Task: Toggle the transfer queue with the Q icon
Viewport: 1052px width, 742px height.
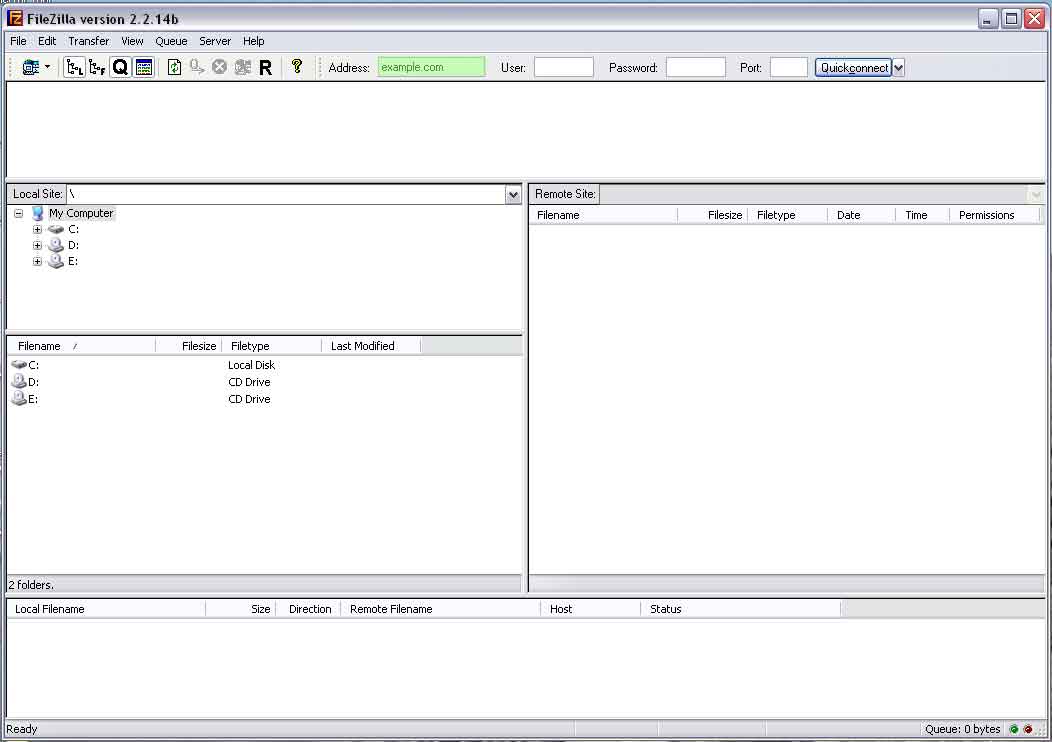Action: [x=120, y=67]
